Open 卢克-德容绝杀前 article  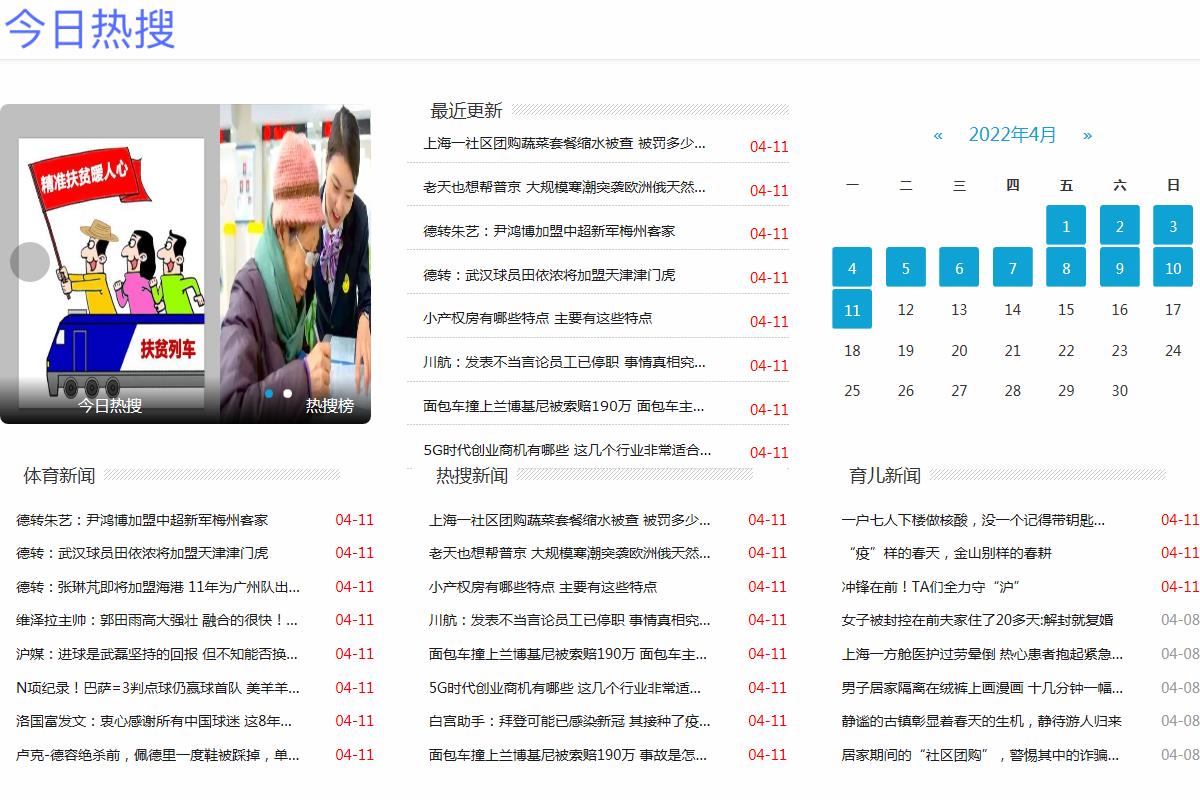tap(158, 755)
